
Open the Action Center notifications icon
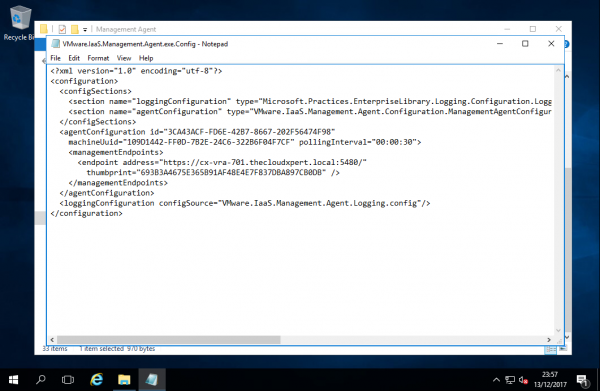pyautogui.click(x=583, y=380)
